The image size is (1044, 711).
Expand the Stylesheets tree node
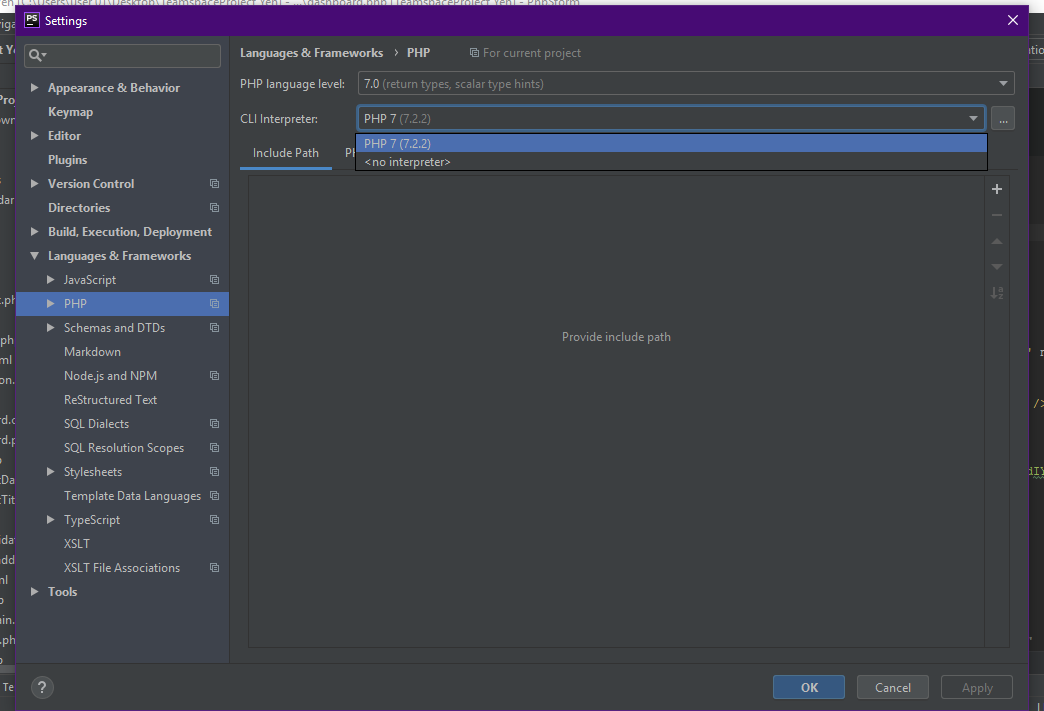point(51,471)
